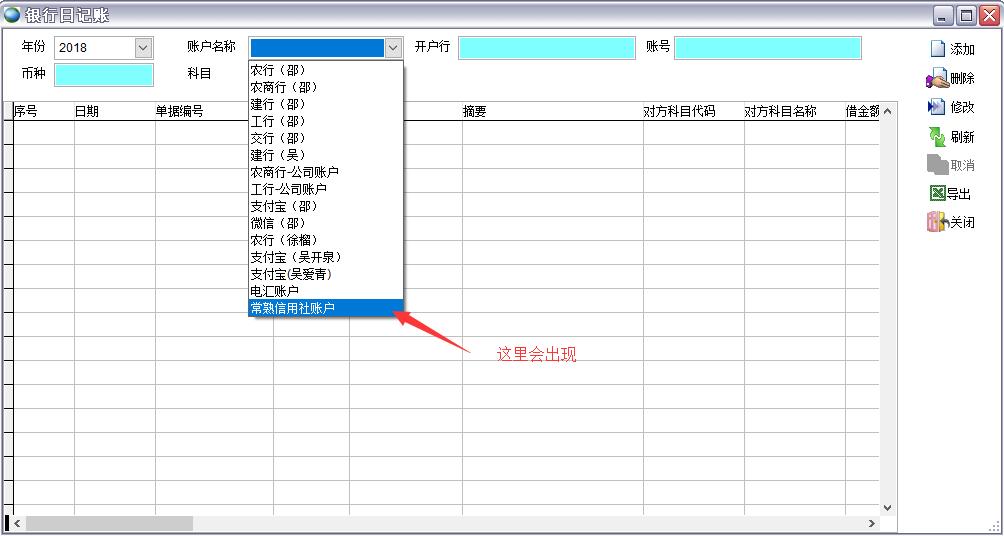Click the 删除 (Delete) icon
1004x536 pixels.
[937, 78]
